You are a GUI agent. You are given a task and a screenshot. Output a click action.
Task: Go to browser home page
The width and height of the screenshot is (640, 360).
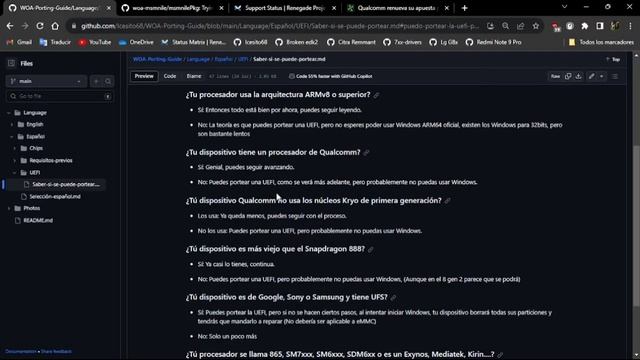tap(55, 26)
